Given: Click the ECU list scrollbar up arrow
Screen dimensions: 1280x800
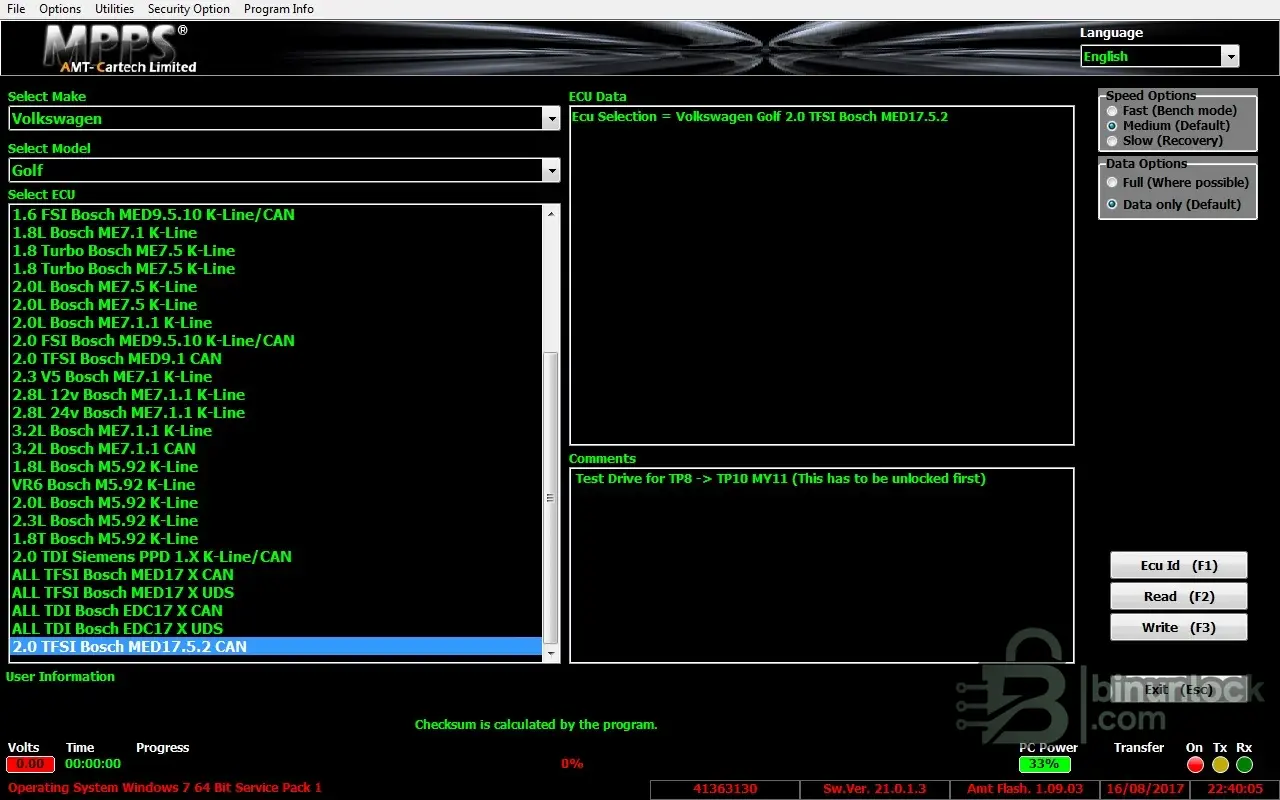Looking at the screenshot, I should tap(551, 213).
